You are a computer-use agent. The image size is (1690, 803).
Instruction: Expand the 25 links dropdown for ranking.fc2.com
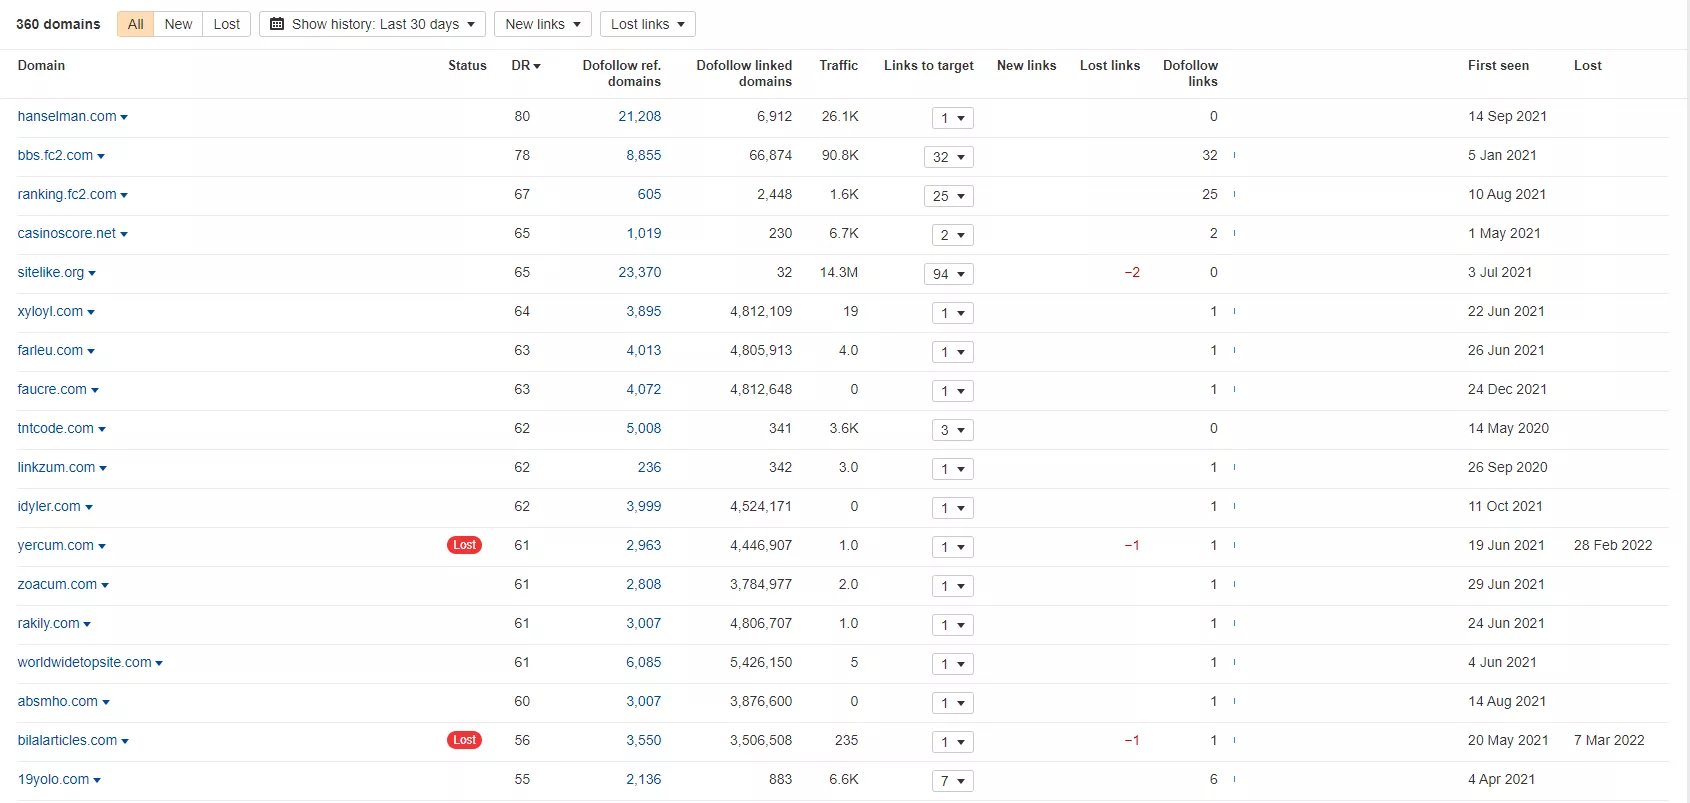949,196
